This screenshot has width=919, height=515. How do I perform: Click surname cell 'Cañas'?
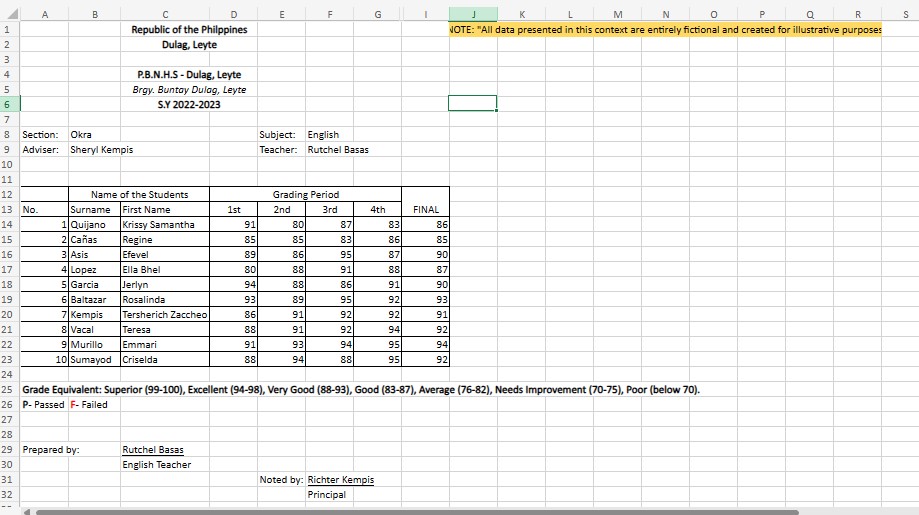tap(94, 240)
